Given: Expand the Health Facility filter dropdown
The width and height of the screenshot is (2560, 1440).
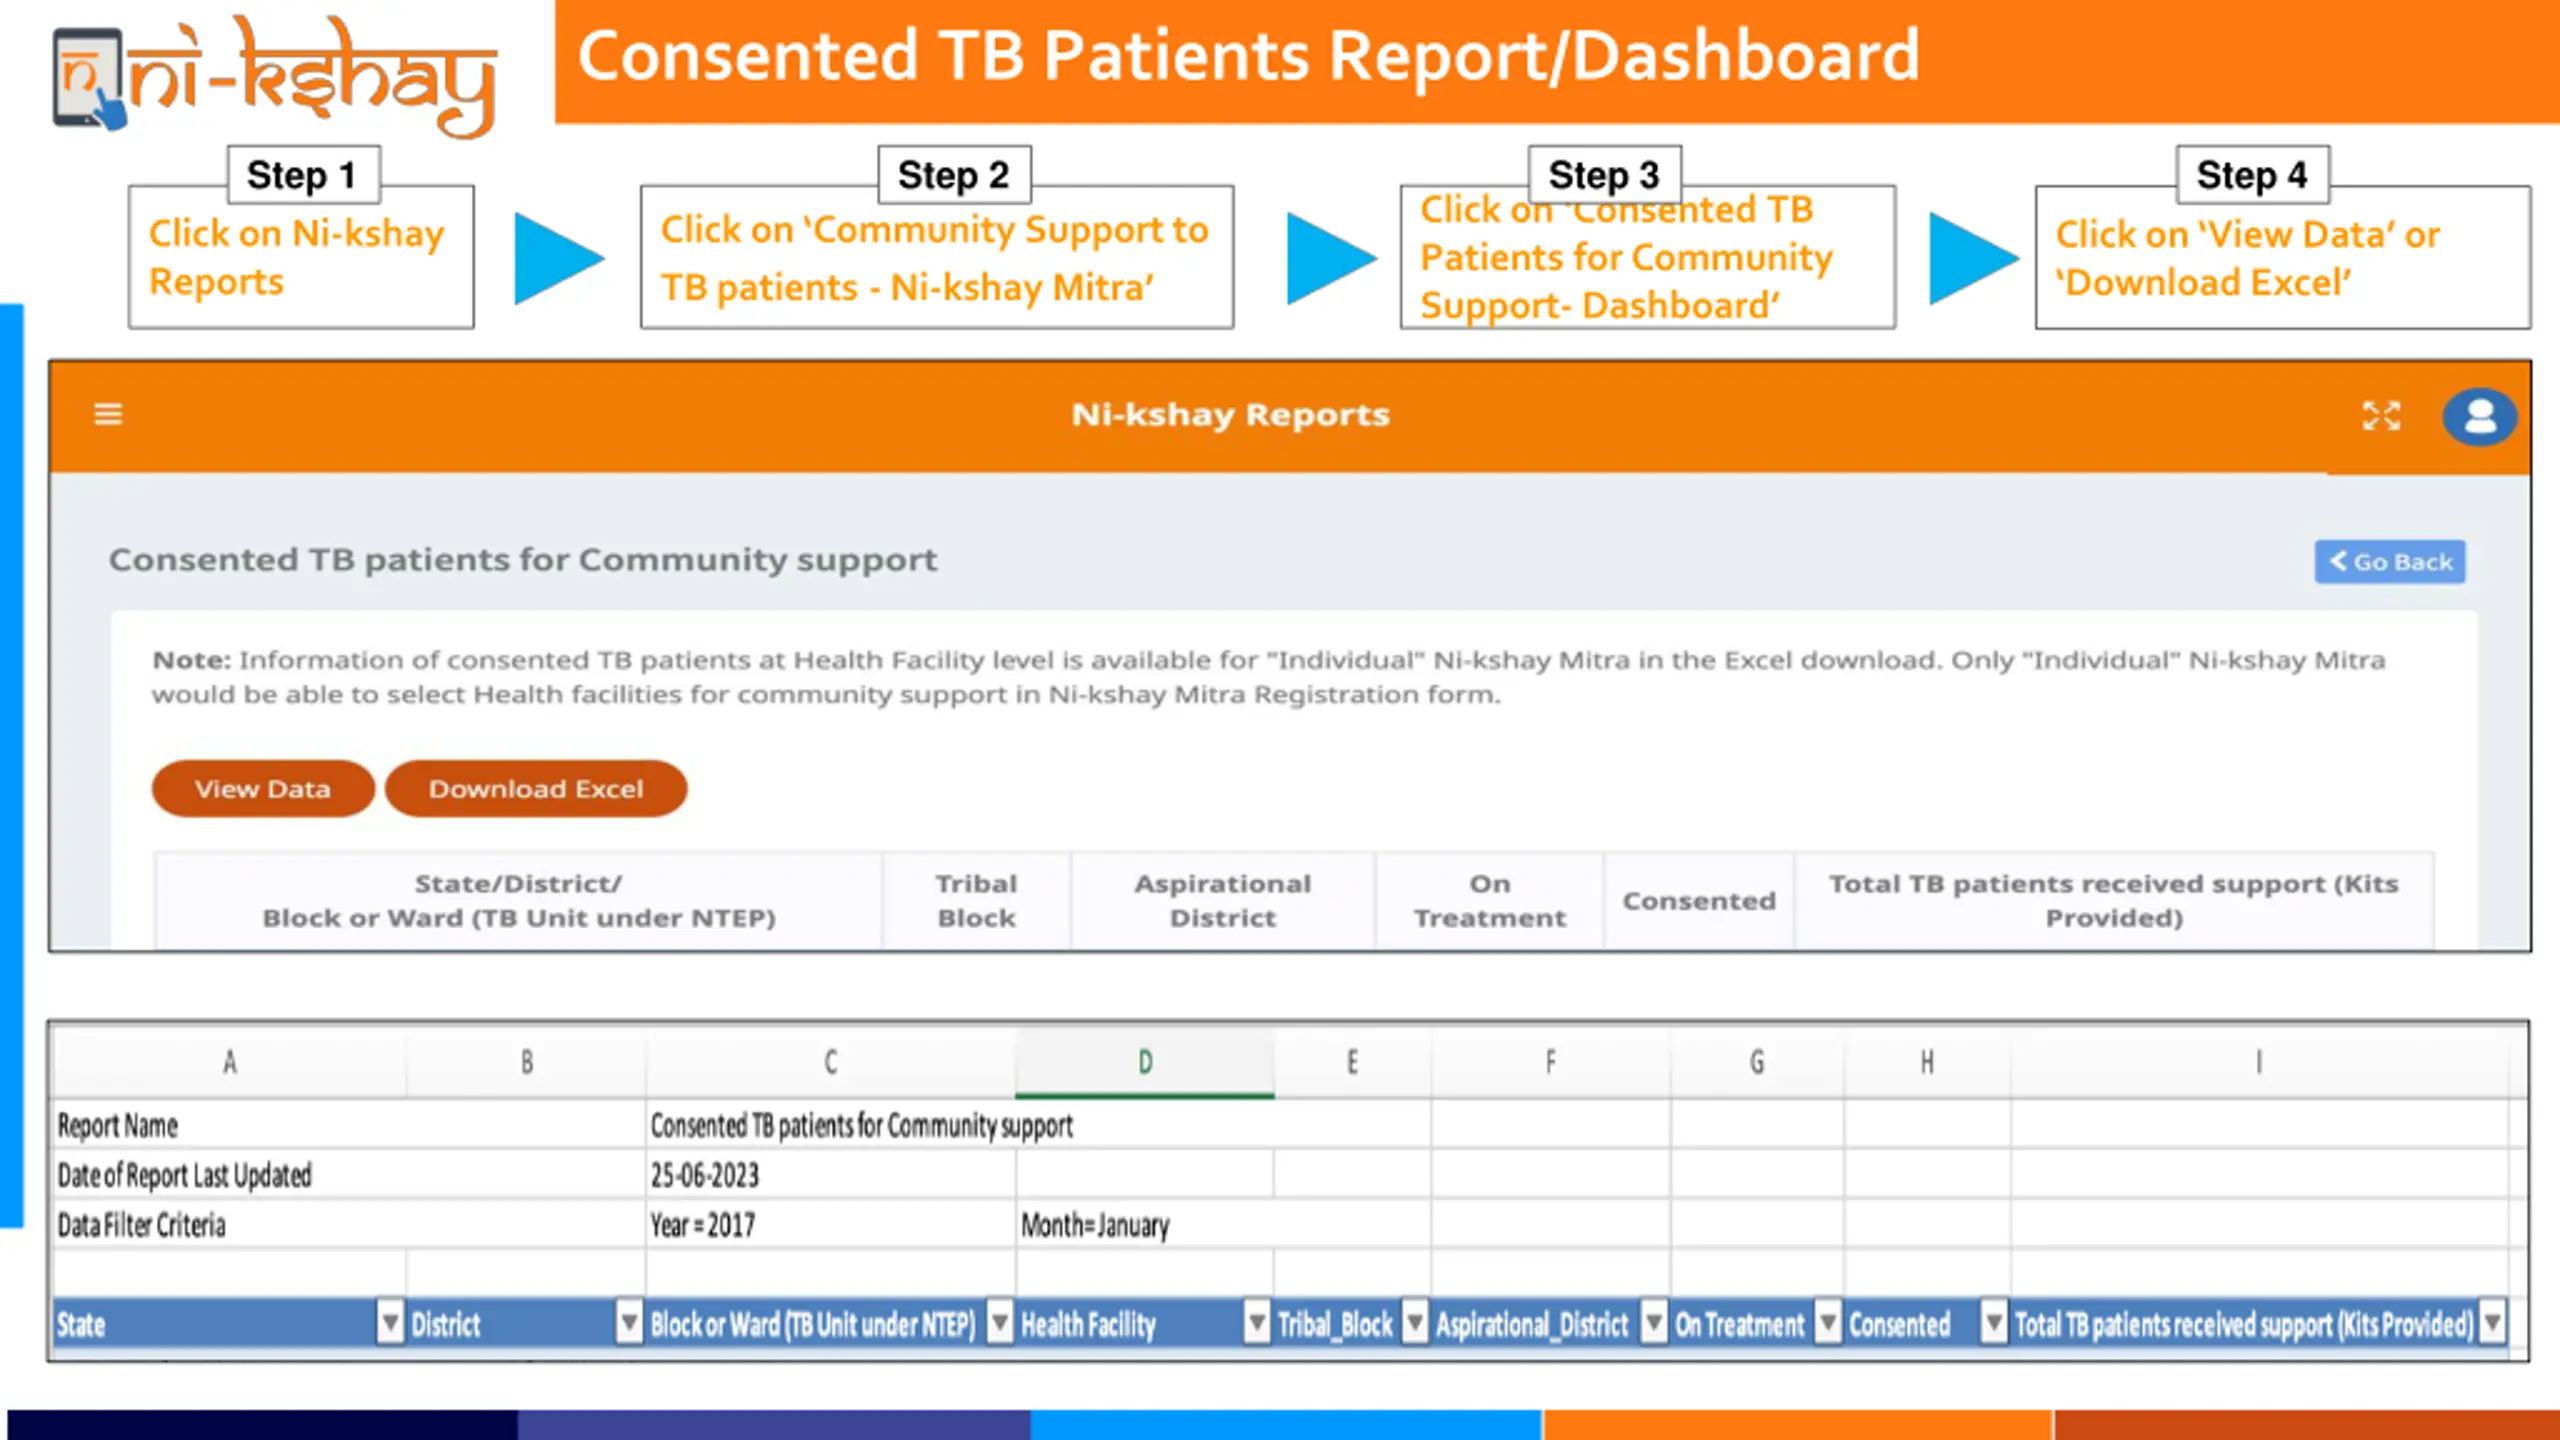Looking at the screenshot, I should (x=1256, y=1323).
